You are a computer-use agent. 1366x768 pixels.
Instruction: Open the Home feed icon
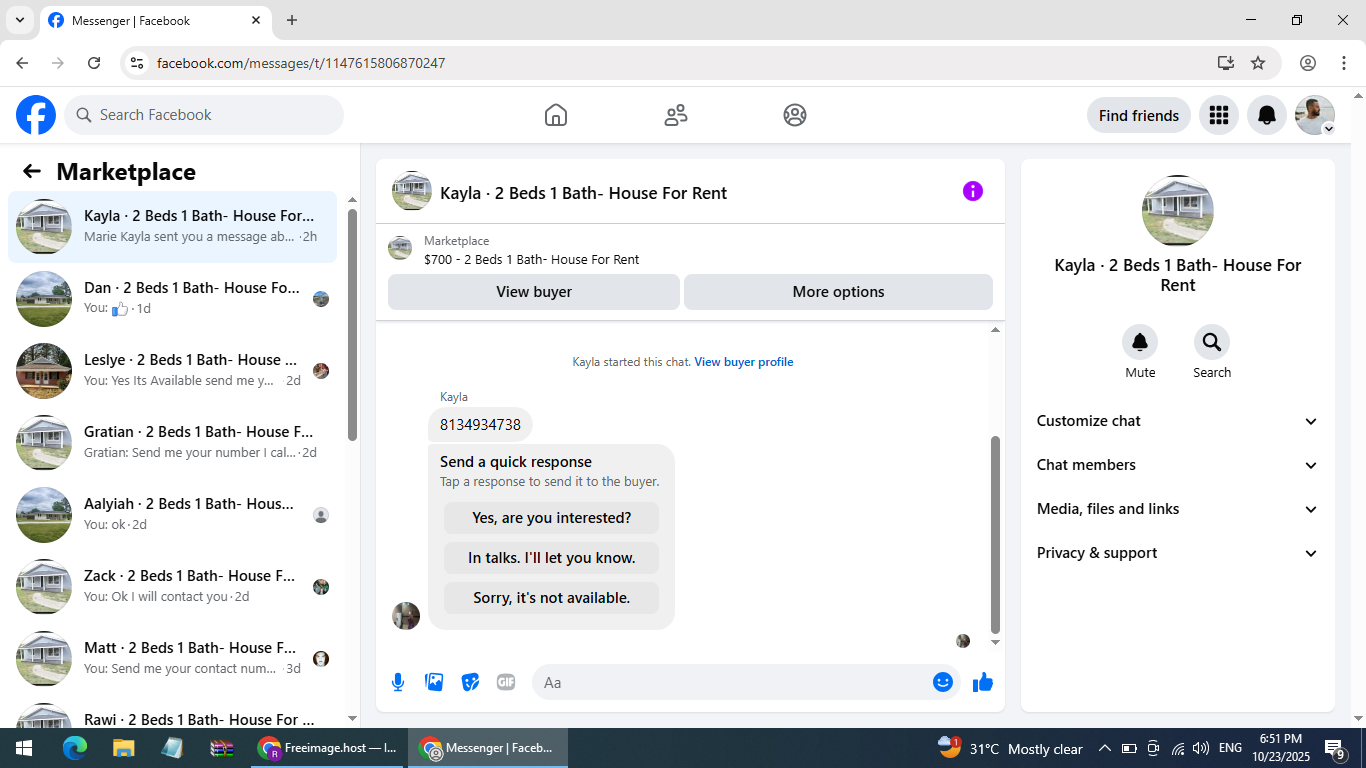[556, 115]
